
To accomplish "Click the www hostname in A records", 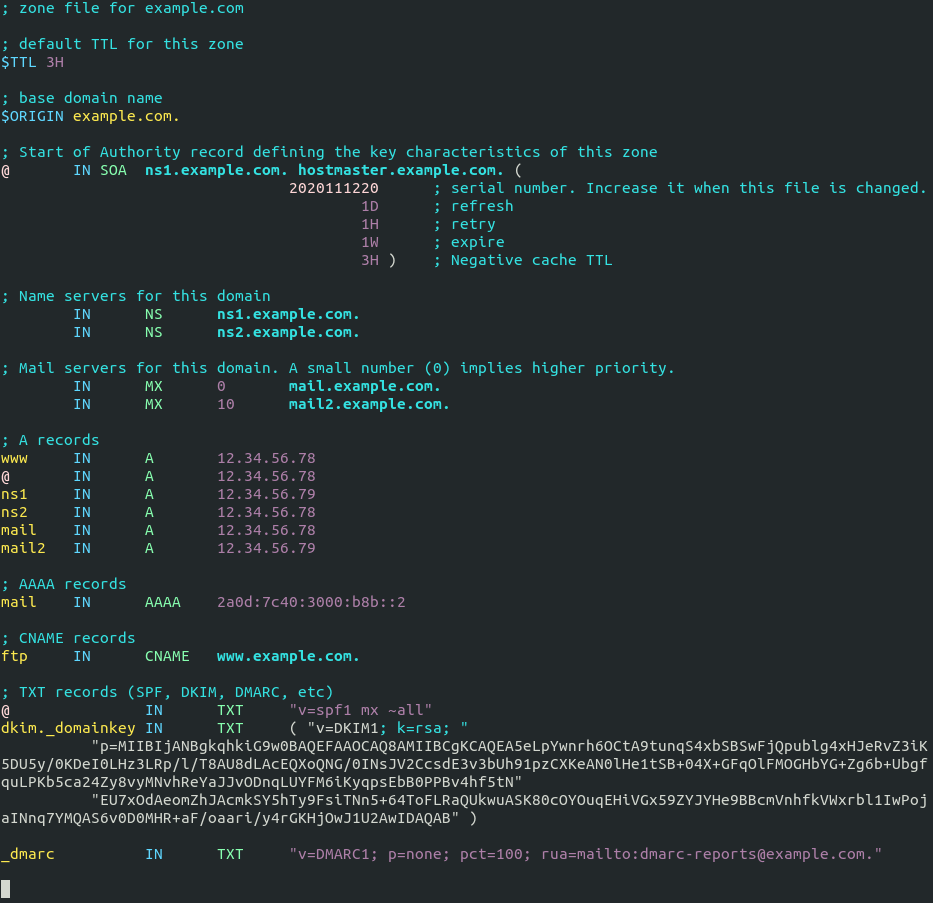I will [x=14, y=459].
